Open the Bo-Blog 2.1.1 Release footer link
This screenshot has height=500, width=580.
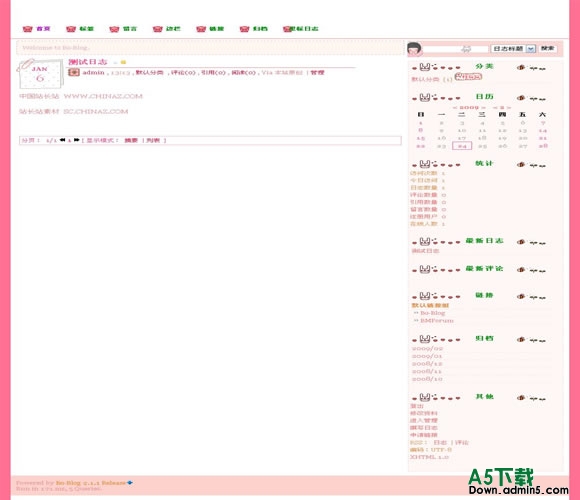[91, 483]
